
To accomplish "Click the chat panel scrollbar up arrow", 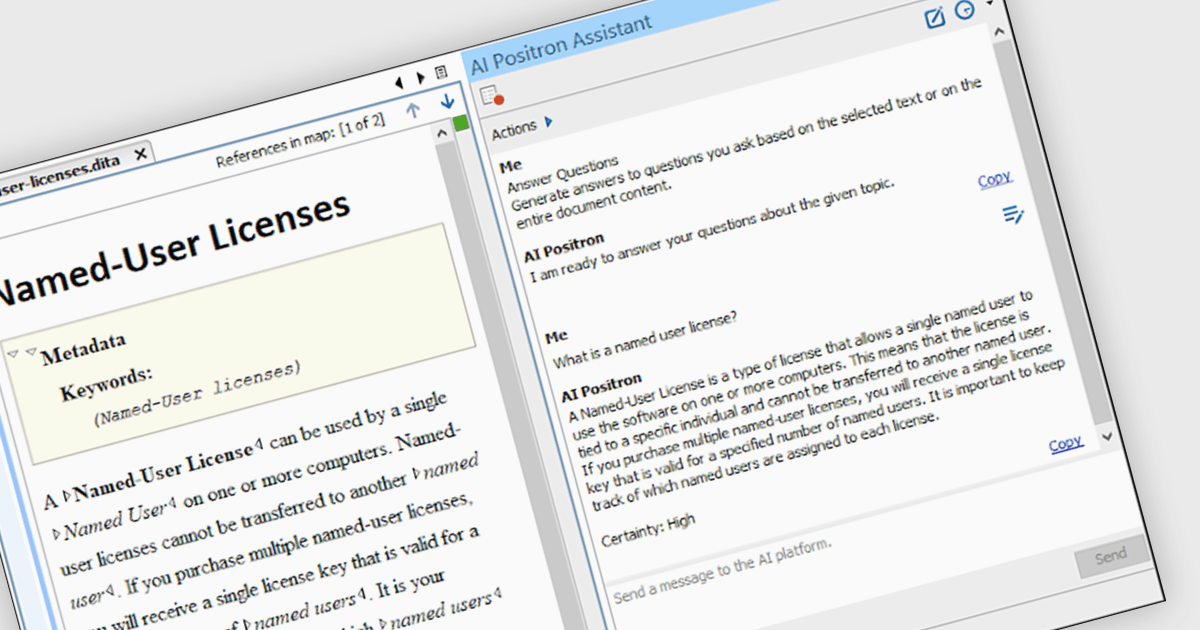I will [x=998, y=31].
